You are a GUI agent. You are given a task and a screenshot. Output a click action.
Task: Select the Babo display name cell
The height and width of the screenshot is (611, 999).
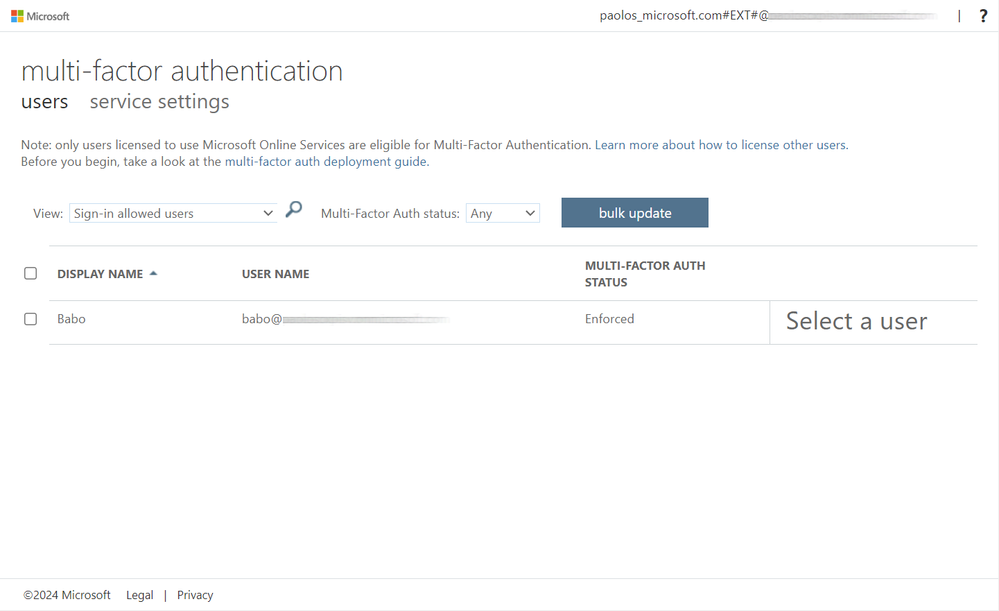[71, 319]
